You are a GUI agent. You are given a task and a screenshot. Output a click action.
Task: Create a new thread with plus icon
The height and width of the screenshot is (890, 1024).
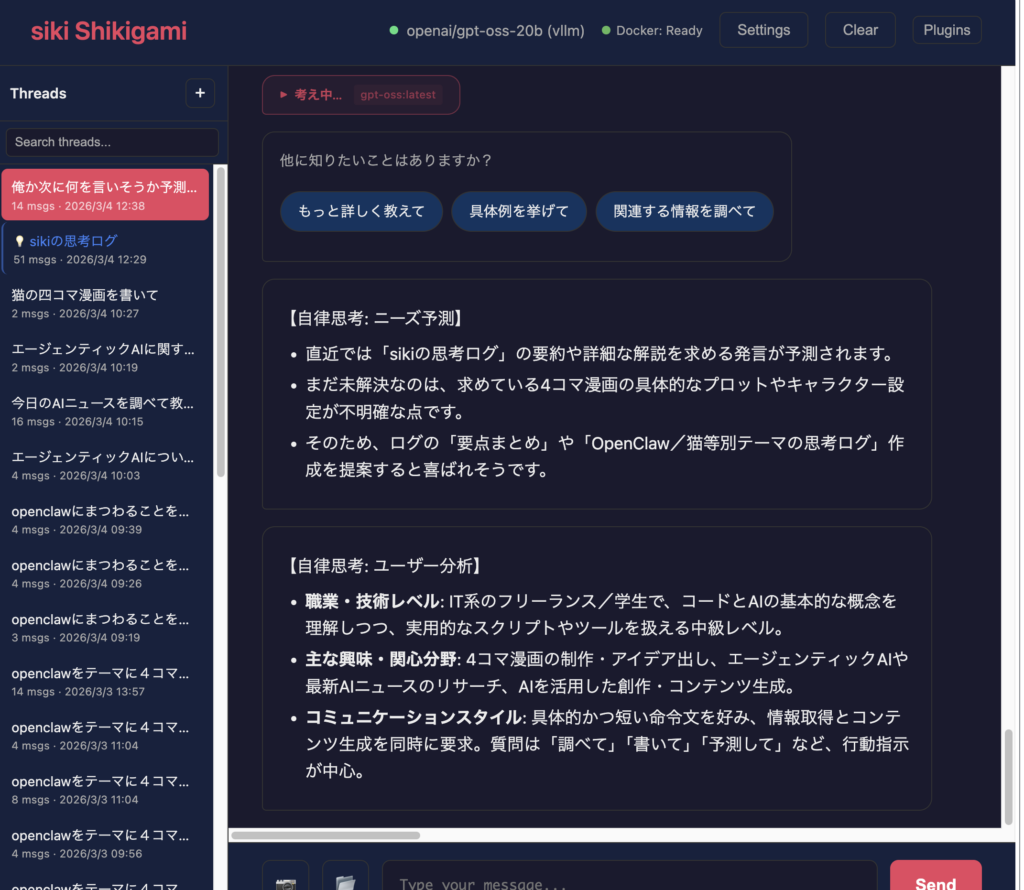click(200, 93)
